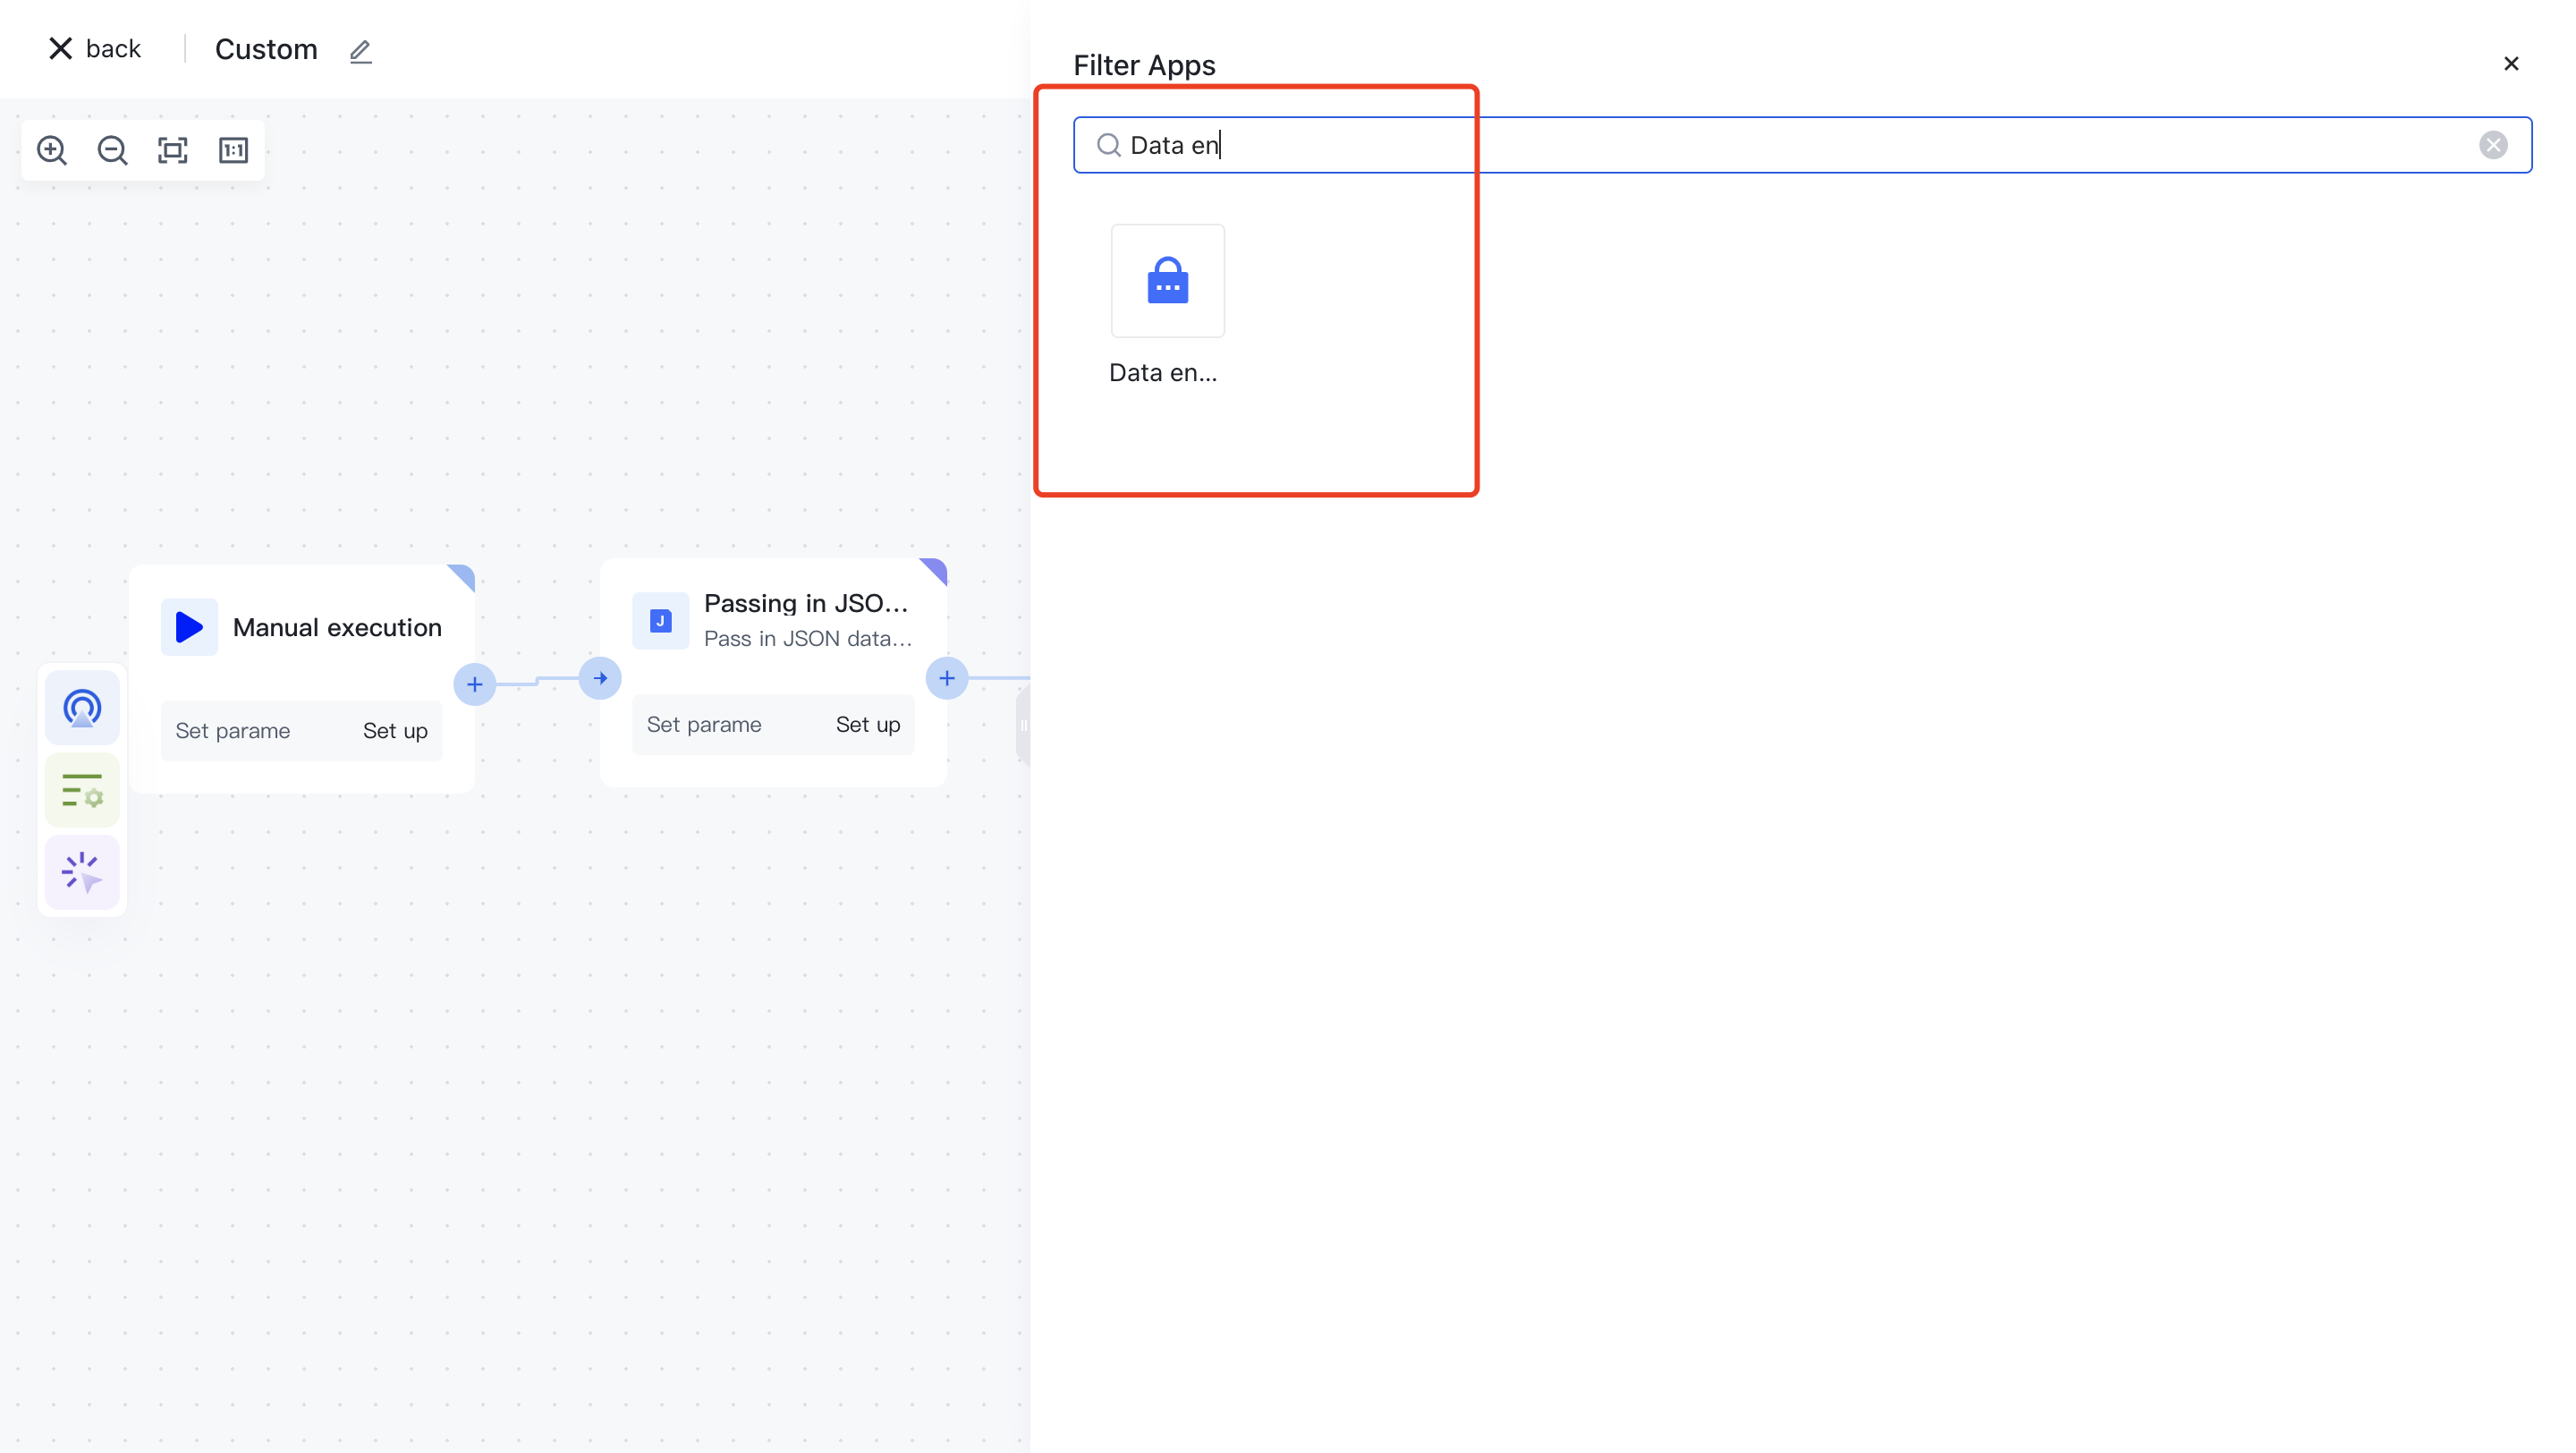Add node after Passing in JSON
This screenshot has width=2576, height=1453.
[x=946, y=679]
